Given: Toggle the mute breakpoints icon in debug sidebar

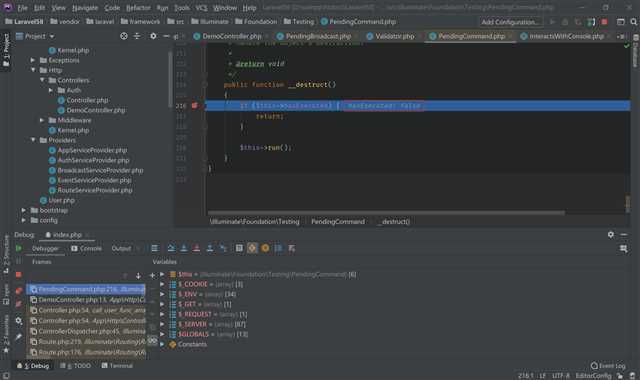Looking at the screenshot, I should coord(19,304).
